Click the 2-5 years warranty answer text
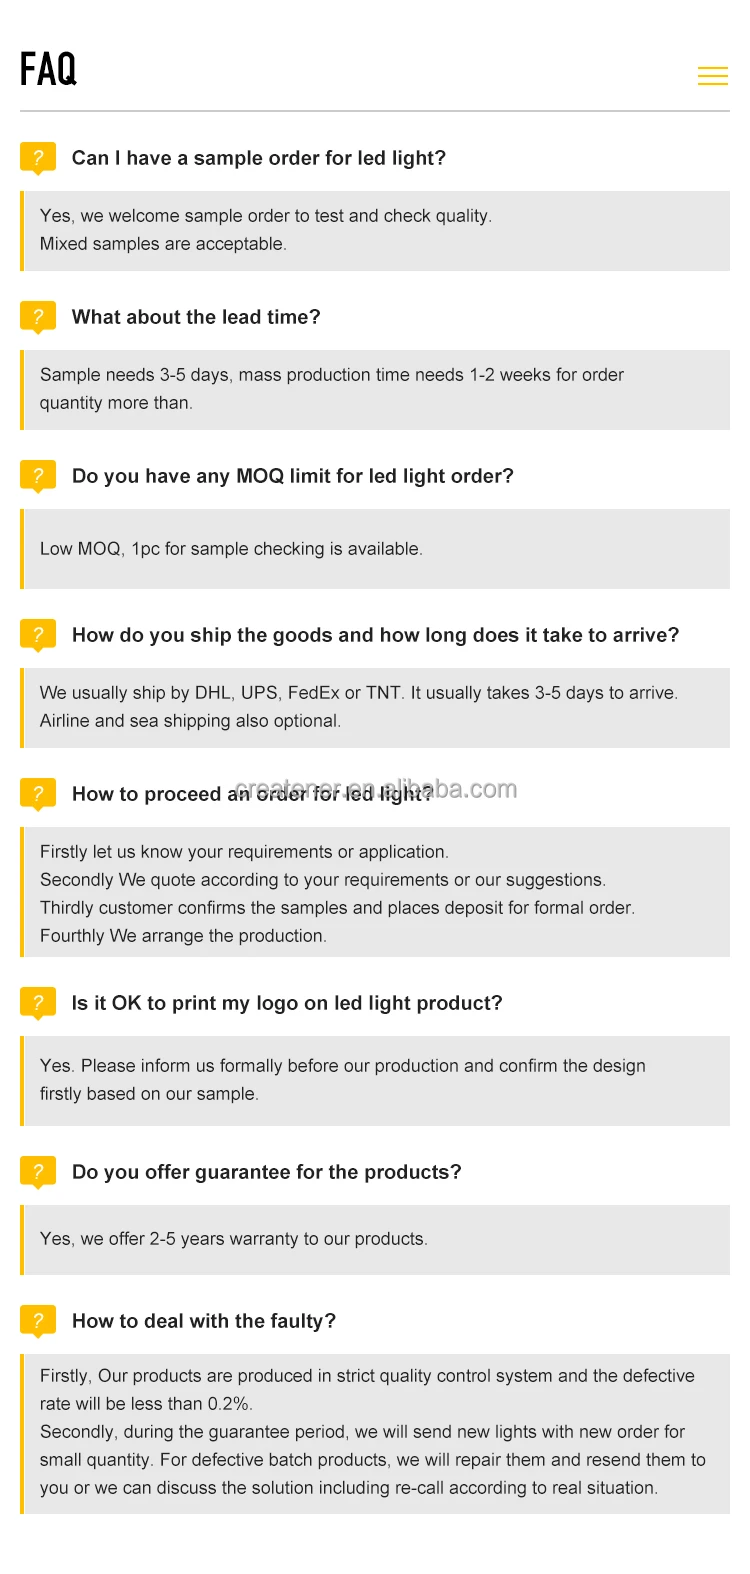Screen dimensions: 750x1574 tap(233, 1239)
